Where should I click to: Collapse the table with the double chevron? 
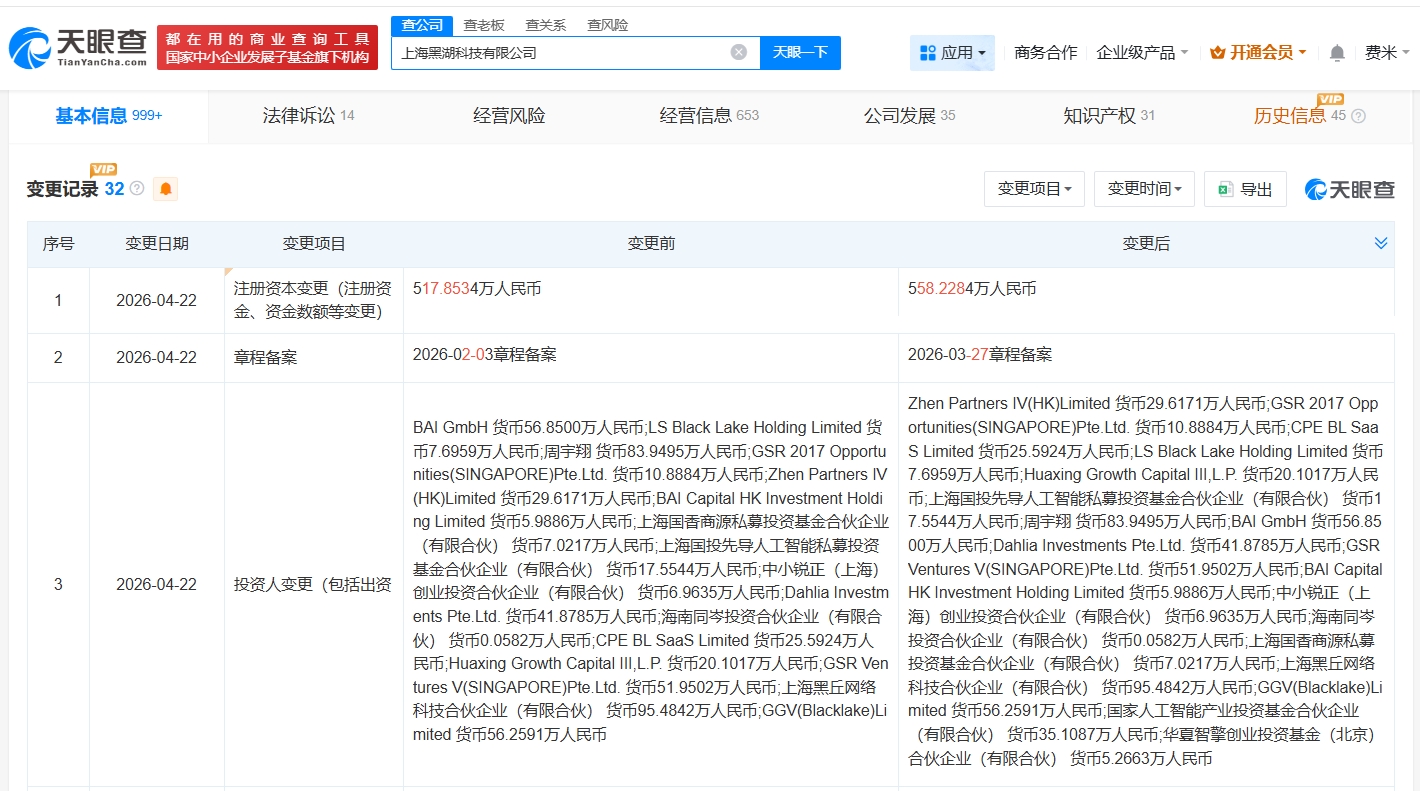[1381, 242]
